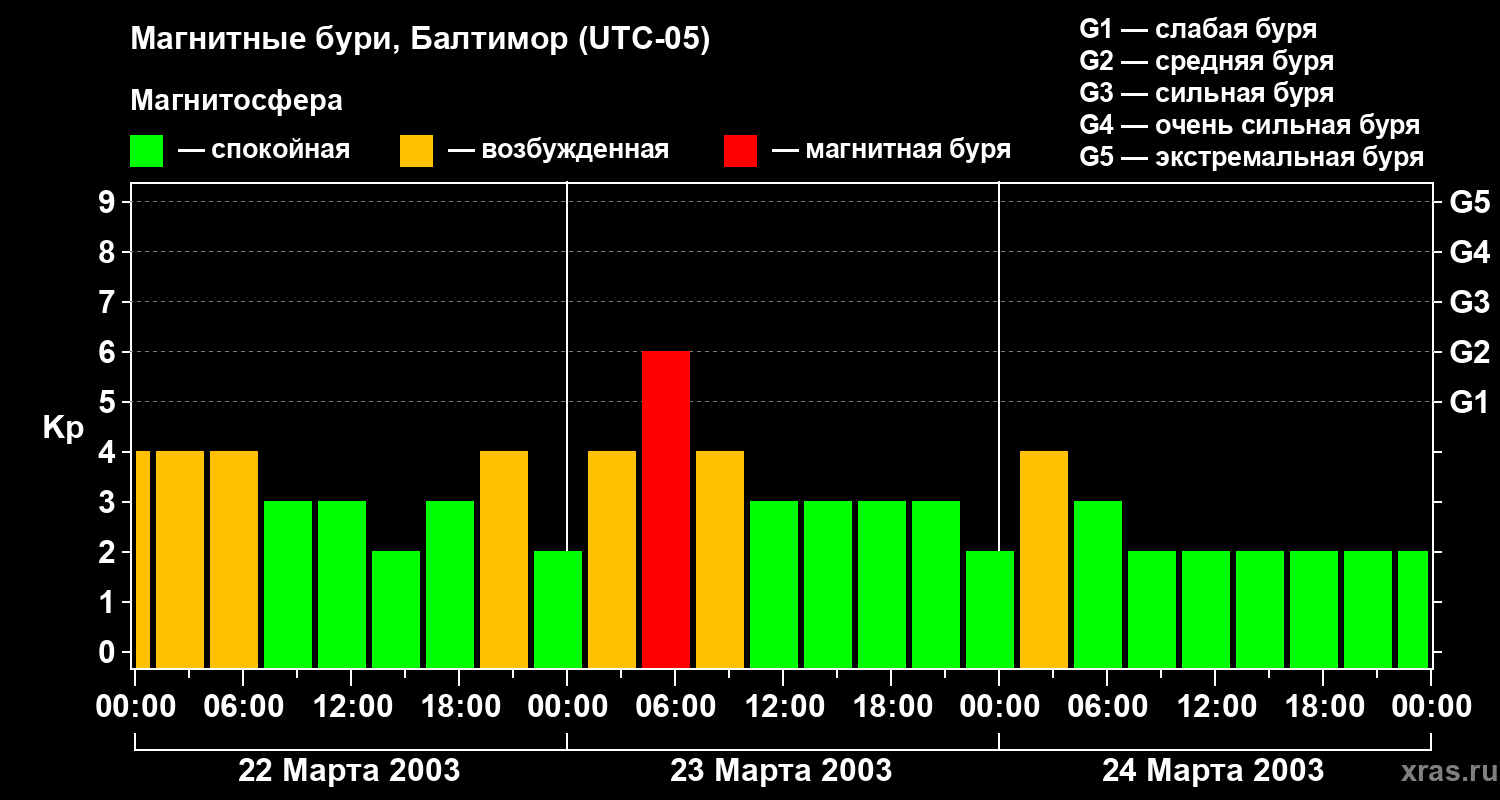Click the red "магнитная буря" legend swatch
This screenshot has height=800, width=1500.
pyautogui.click(x=740, y=151)
